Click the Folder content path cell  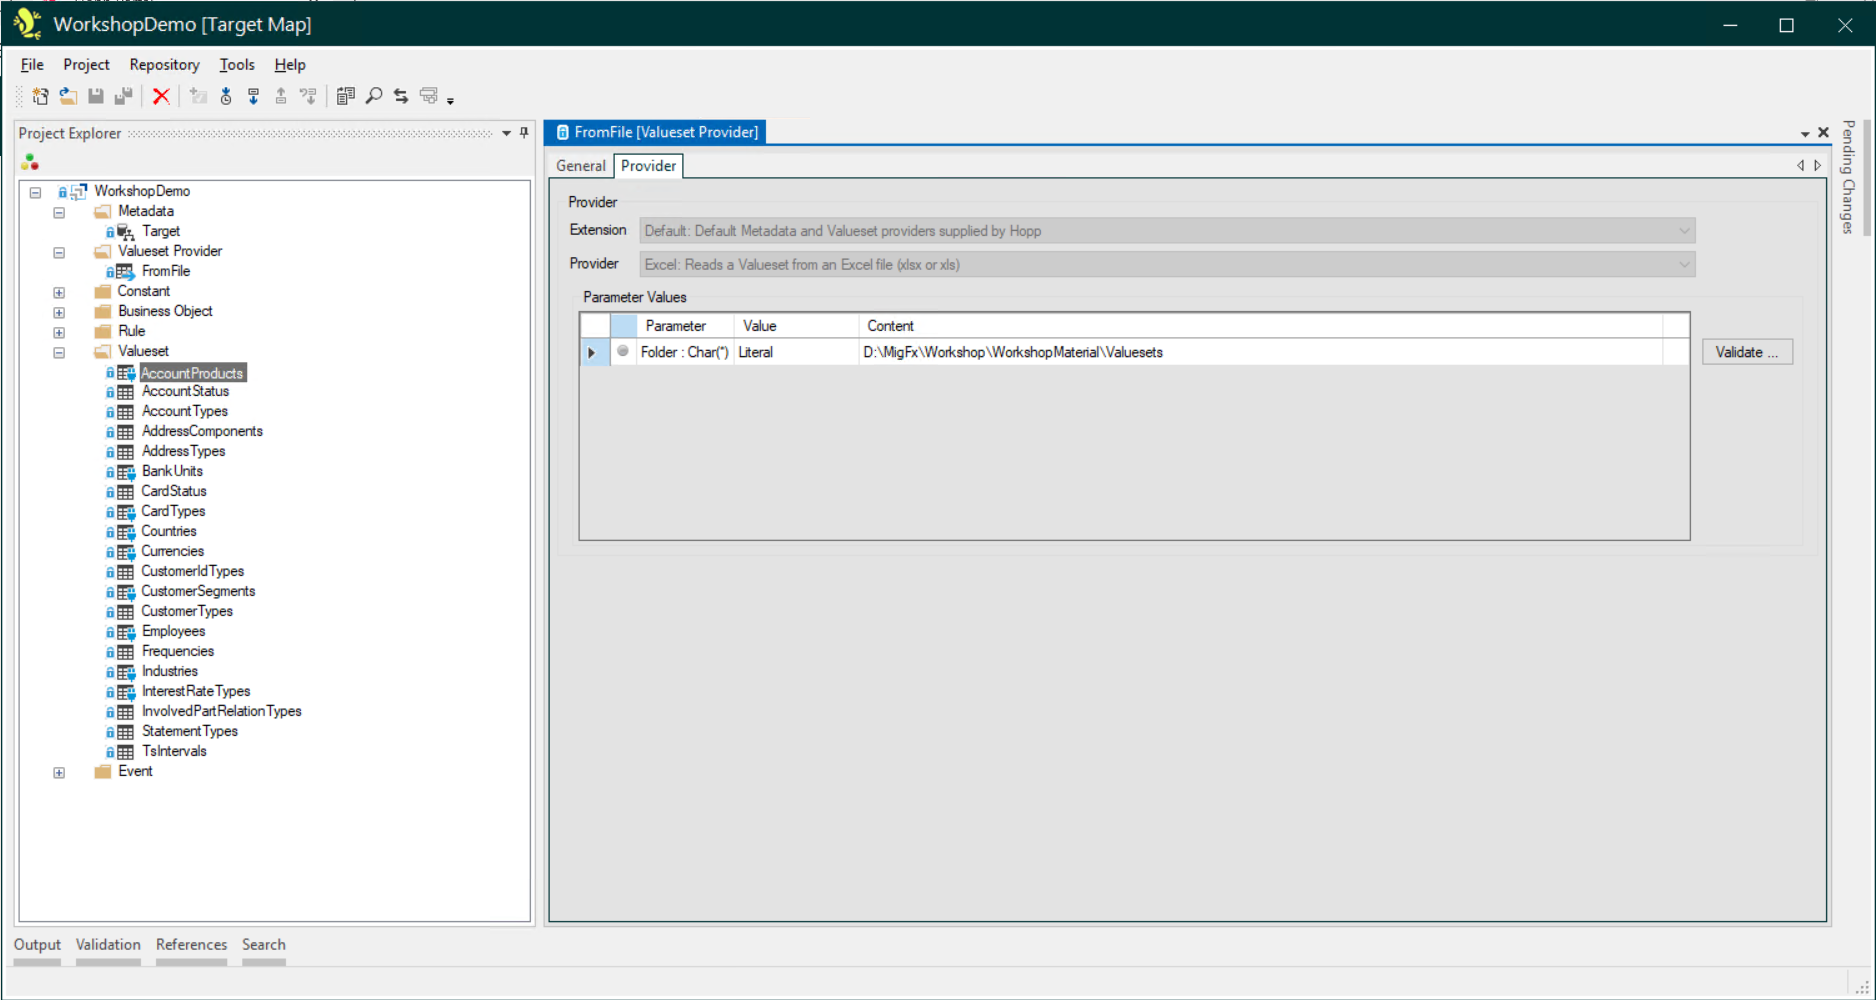(1012, 352)
